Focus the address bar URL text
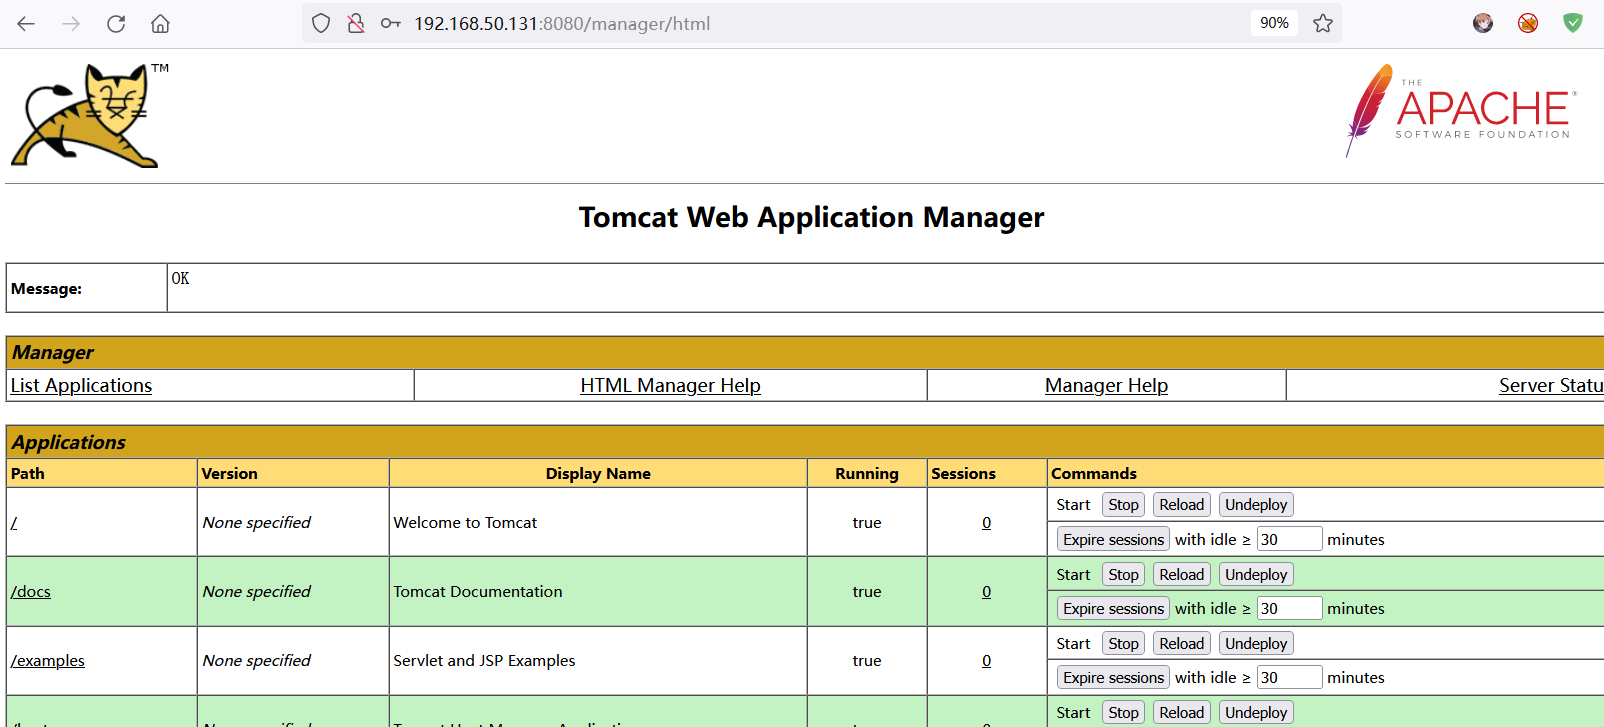Image resolution: width=1604 pixels, height=727 pixels. [562, 23]
